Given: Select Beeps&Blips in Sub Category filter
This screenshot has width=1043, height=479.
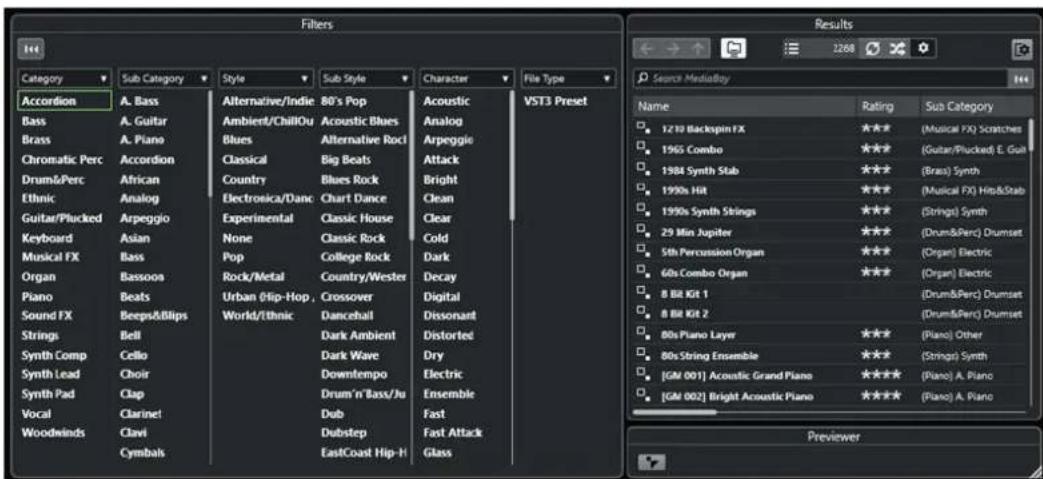Looking at the screenshot, I should click(154, 316).
